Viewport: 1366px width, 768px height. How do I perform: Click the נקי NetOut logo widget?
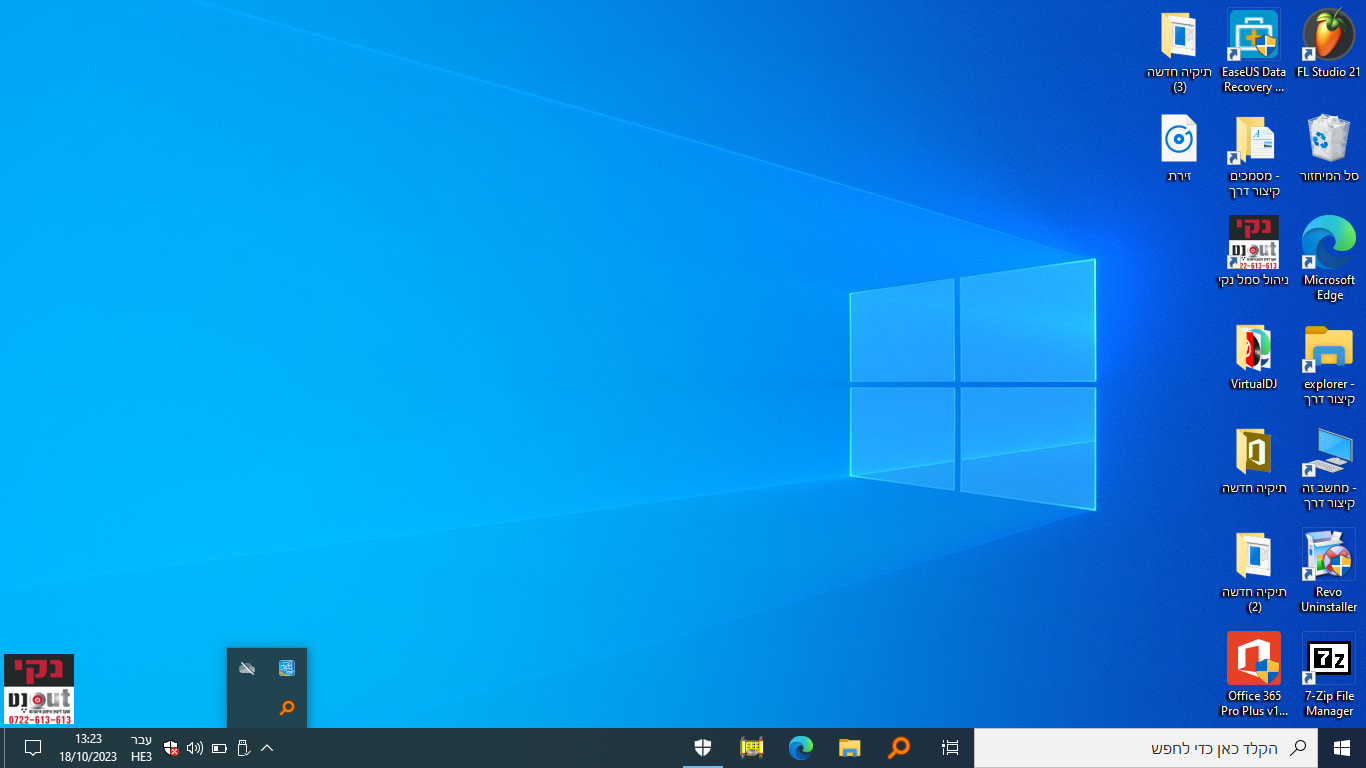39,689
